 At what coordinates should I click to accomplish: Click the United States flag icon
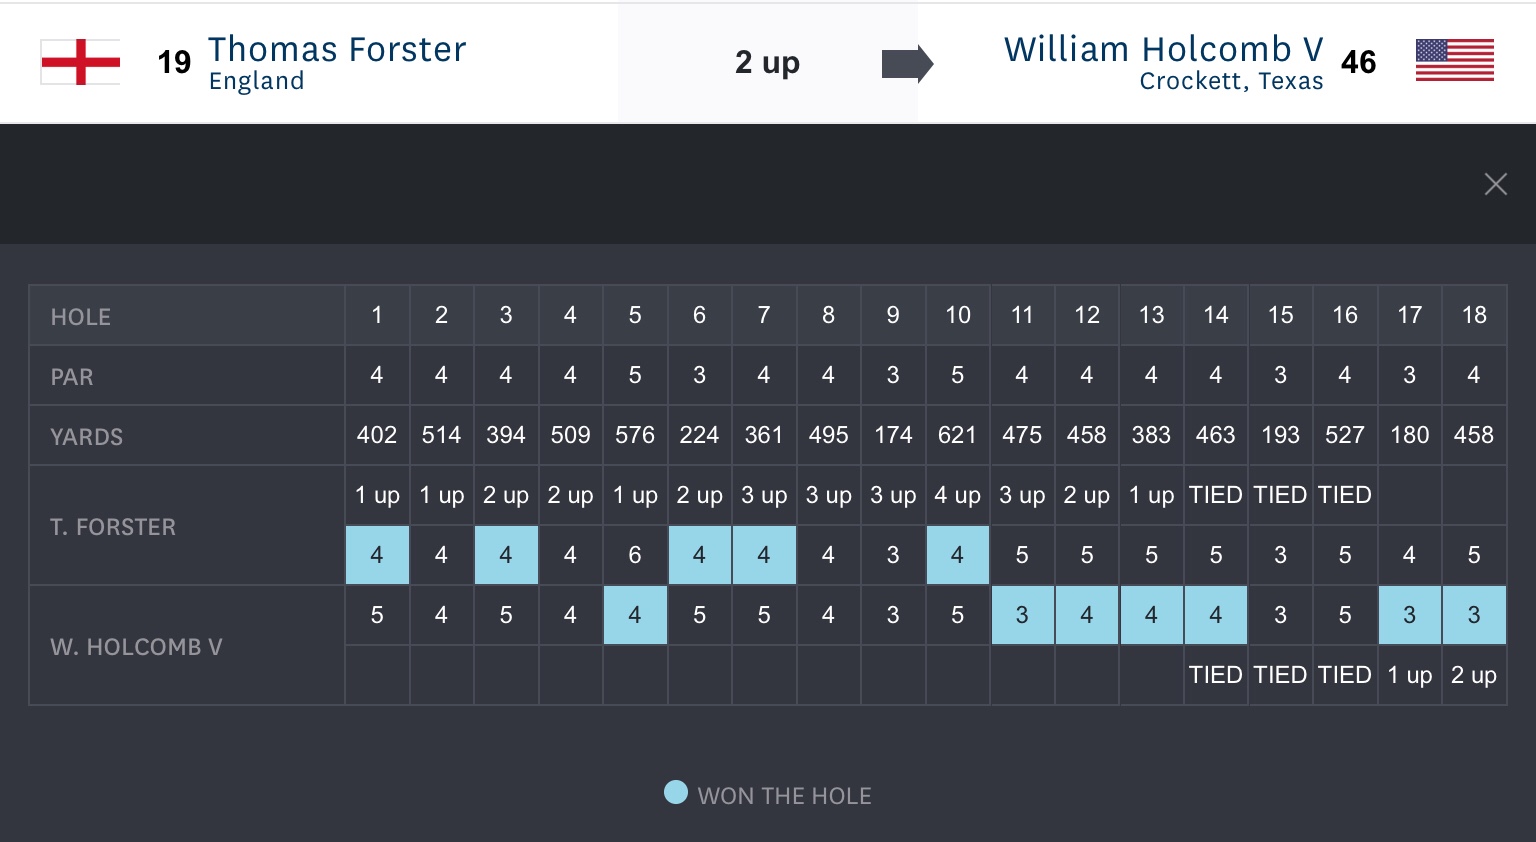pyautogui.click(x=1454, y=61)
